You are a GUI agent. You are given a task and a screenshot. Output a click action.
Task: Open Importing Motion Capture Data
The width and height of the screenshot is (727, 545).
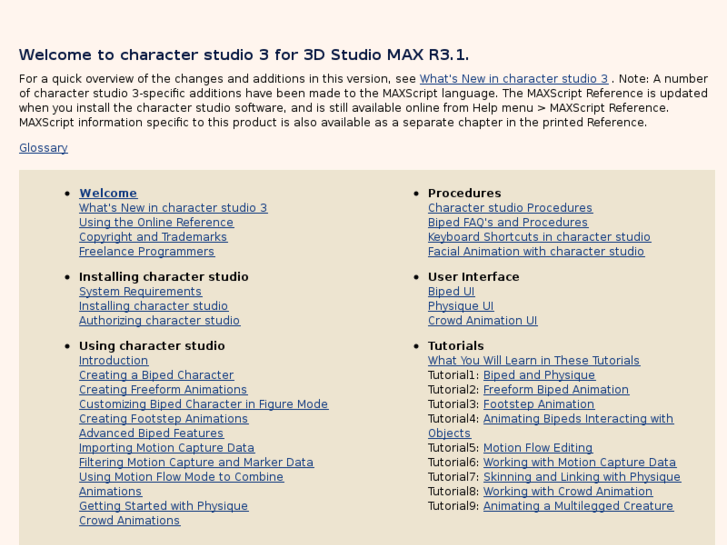point(166,448)
